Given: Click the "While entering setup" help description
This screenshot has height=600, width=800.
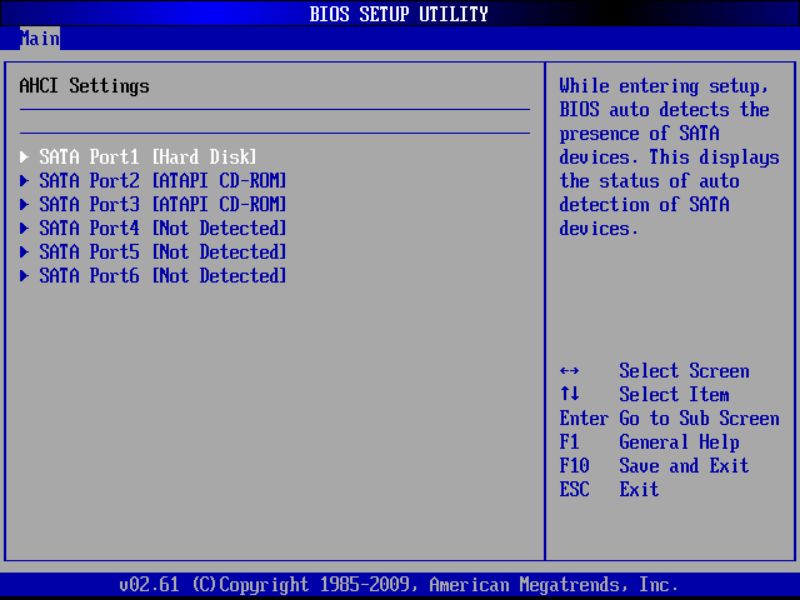Looking at the screenshot, I should pyautogui.click(x=669, y=157).
